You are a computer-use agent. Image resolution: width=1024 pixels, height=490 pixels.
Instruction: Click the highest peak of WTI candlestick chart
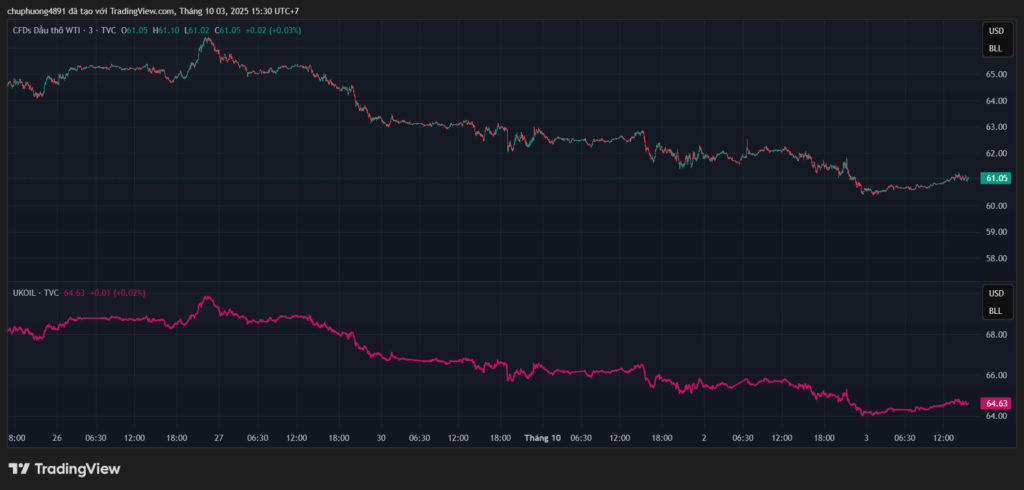click(x=206, y=40)
